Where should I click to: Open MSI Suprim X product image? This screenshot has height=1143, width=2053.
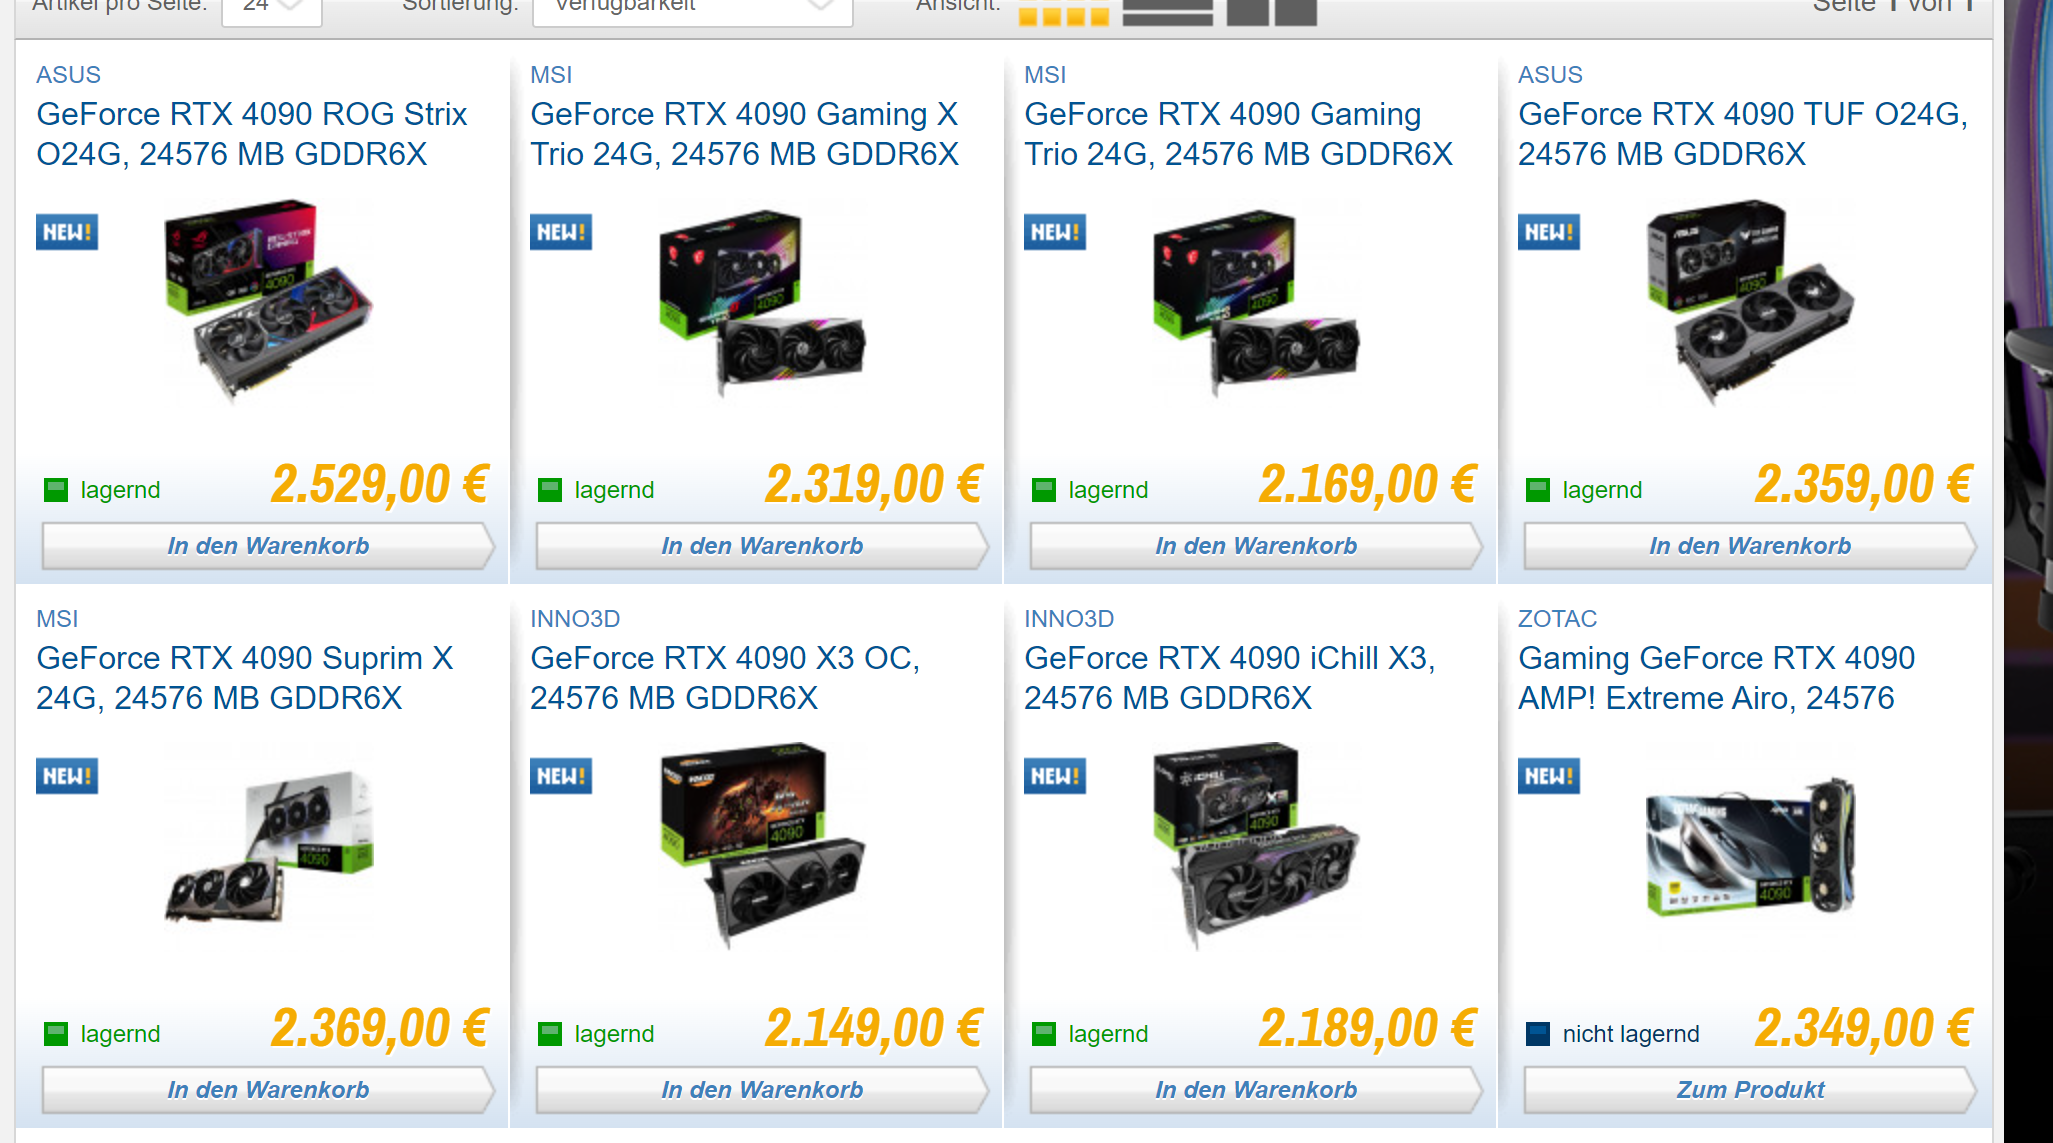pyautogui.click(x=268, y=845)
